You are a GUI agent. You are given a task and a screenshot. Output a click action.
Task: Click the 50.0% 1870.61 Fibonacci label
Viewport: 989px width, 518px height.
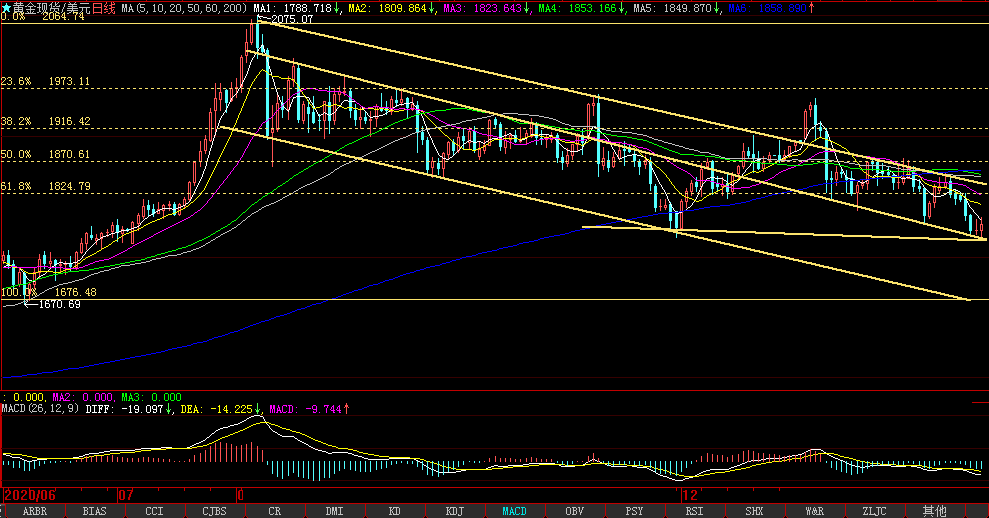[x=45, y=154]
